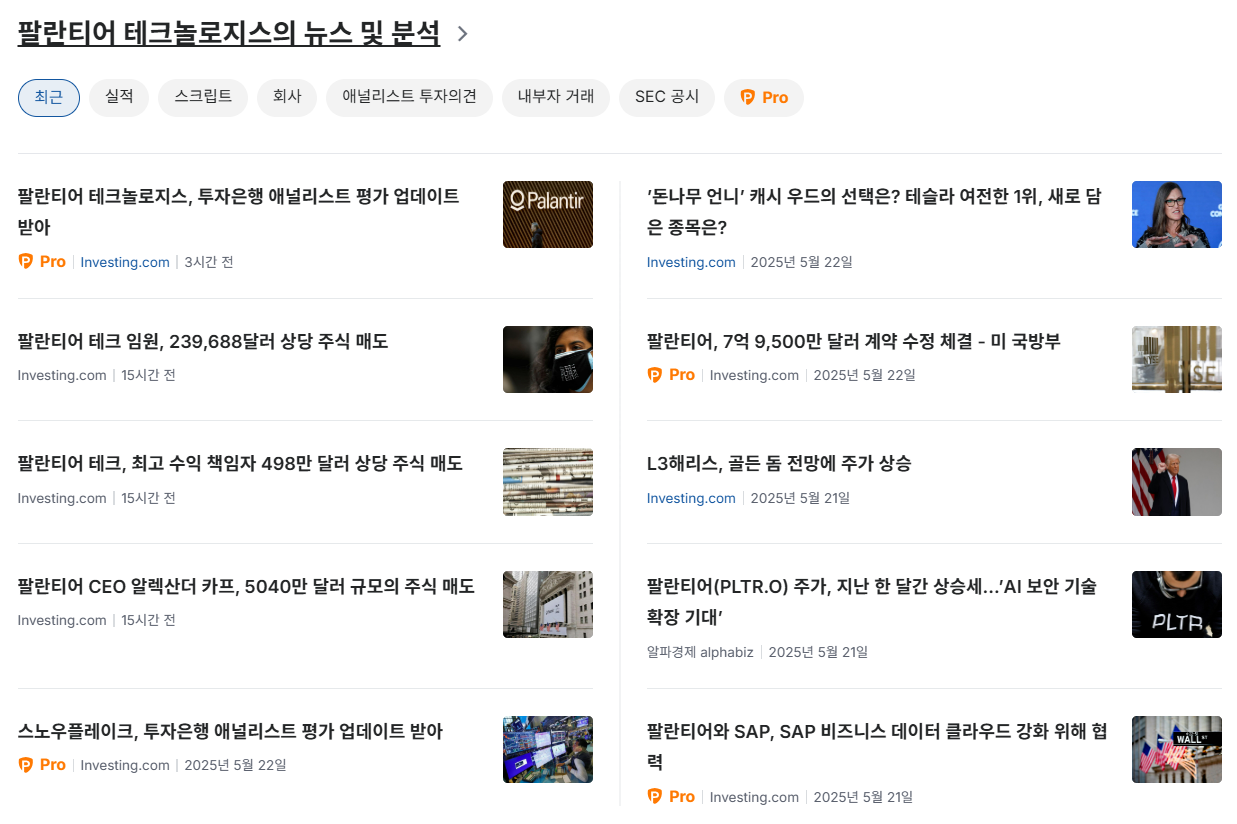
Task: Open the 내부자 거래 tab
Action: click(x=556, y=97)
